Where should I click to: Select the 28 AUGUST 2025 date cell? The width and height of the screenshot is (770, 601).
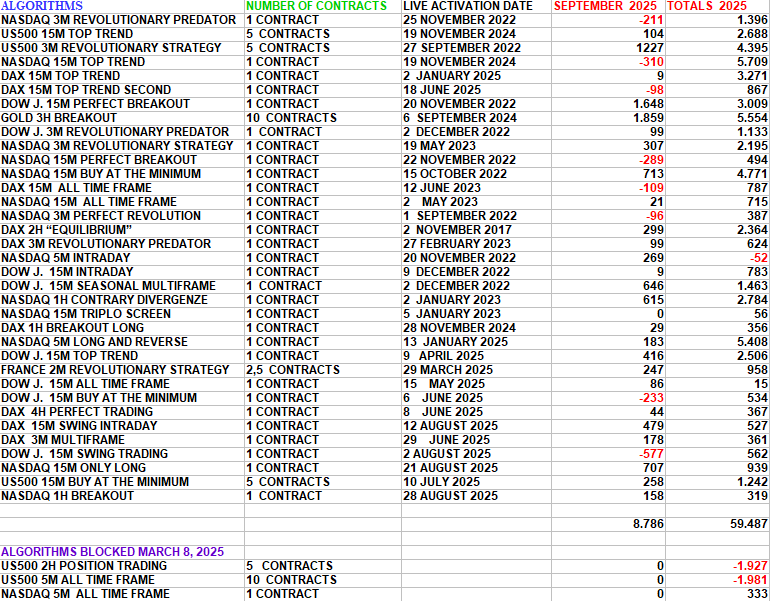coord(451,496)
